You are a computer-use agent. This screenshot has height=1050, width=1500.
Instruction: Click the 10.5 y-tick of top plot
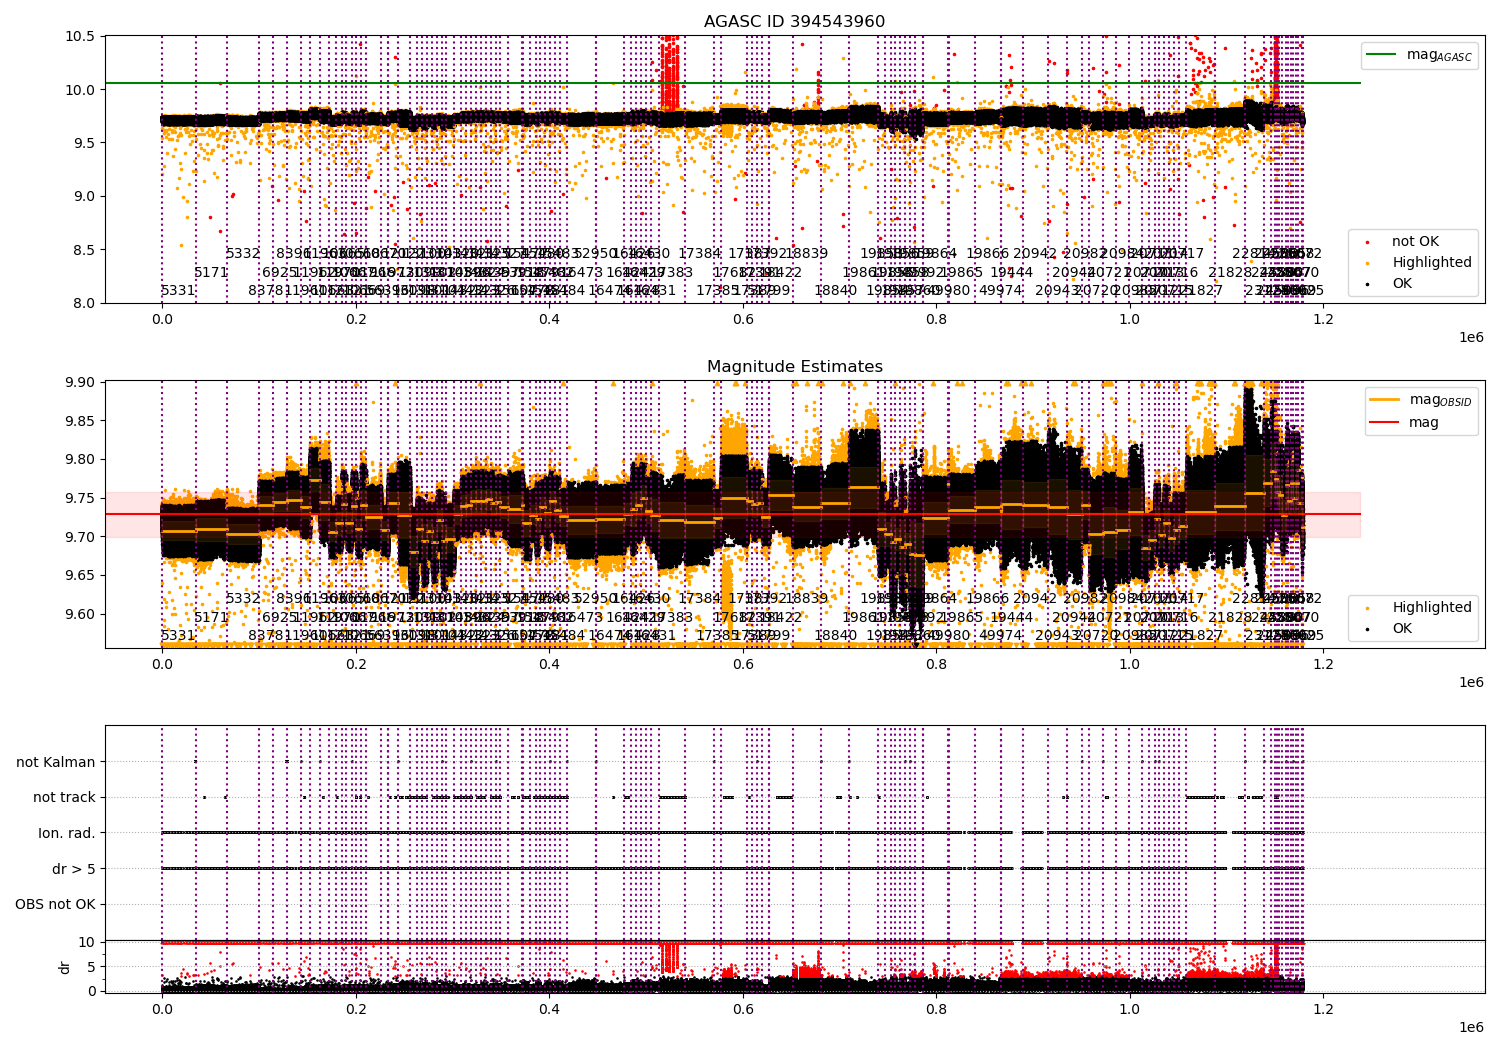(79, 36)
